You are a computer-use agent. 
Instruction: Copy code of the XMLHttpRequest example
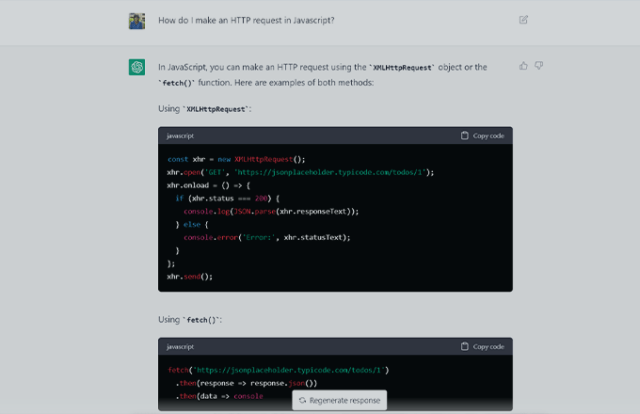click(x=482, y=136)
